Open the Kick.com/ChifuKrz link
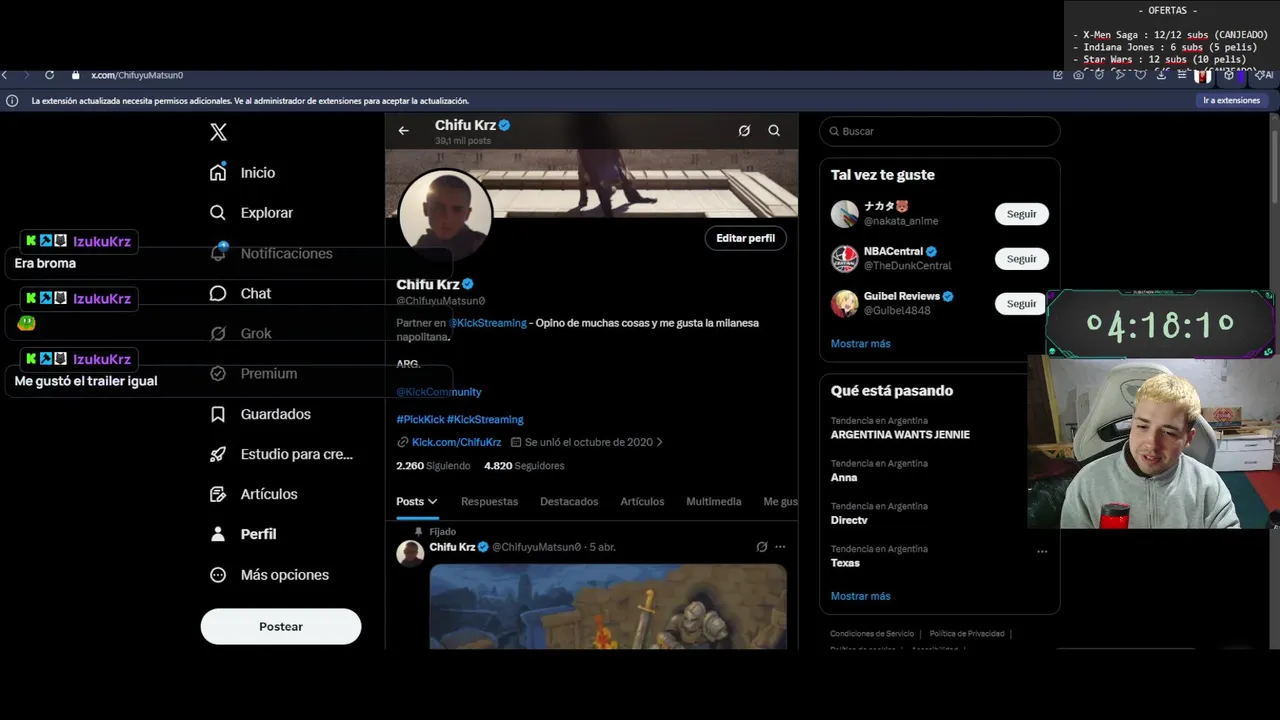This screenshot has width=1280, height=720. (x=456, y=442)
